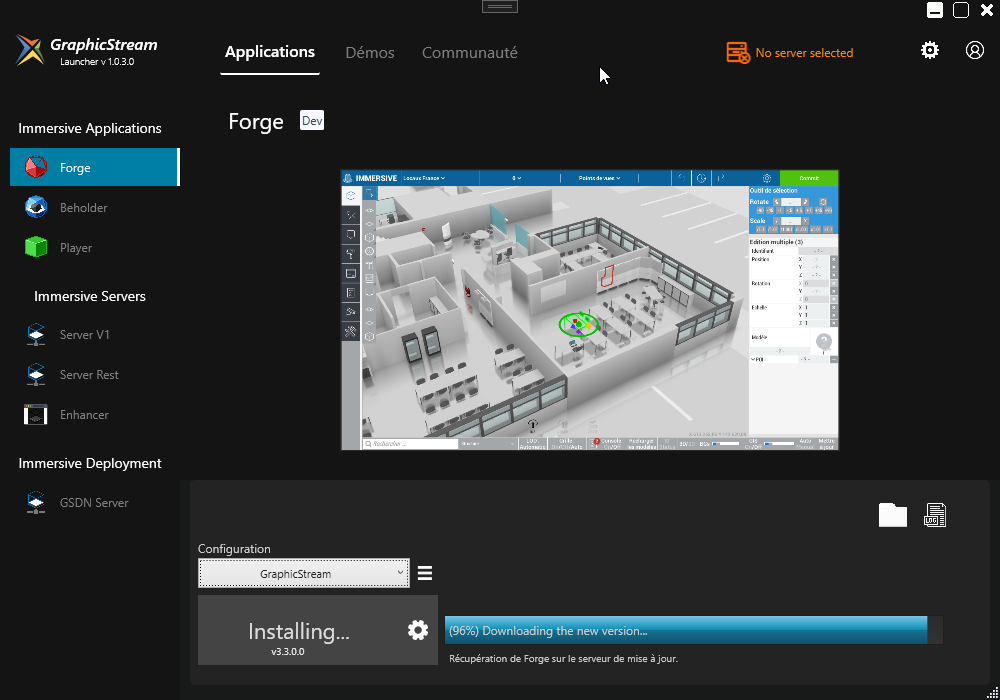The width and height of the screenshot is (1000, 700).
Task: Open the configuration hamburger menu
Action: 425,573
